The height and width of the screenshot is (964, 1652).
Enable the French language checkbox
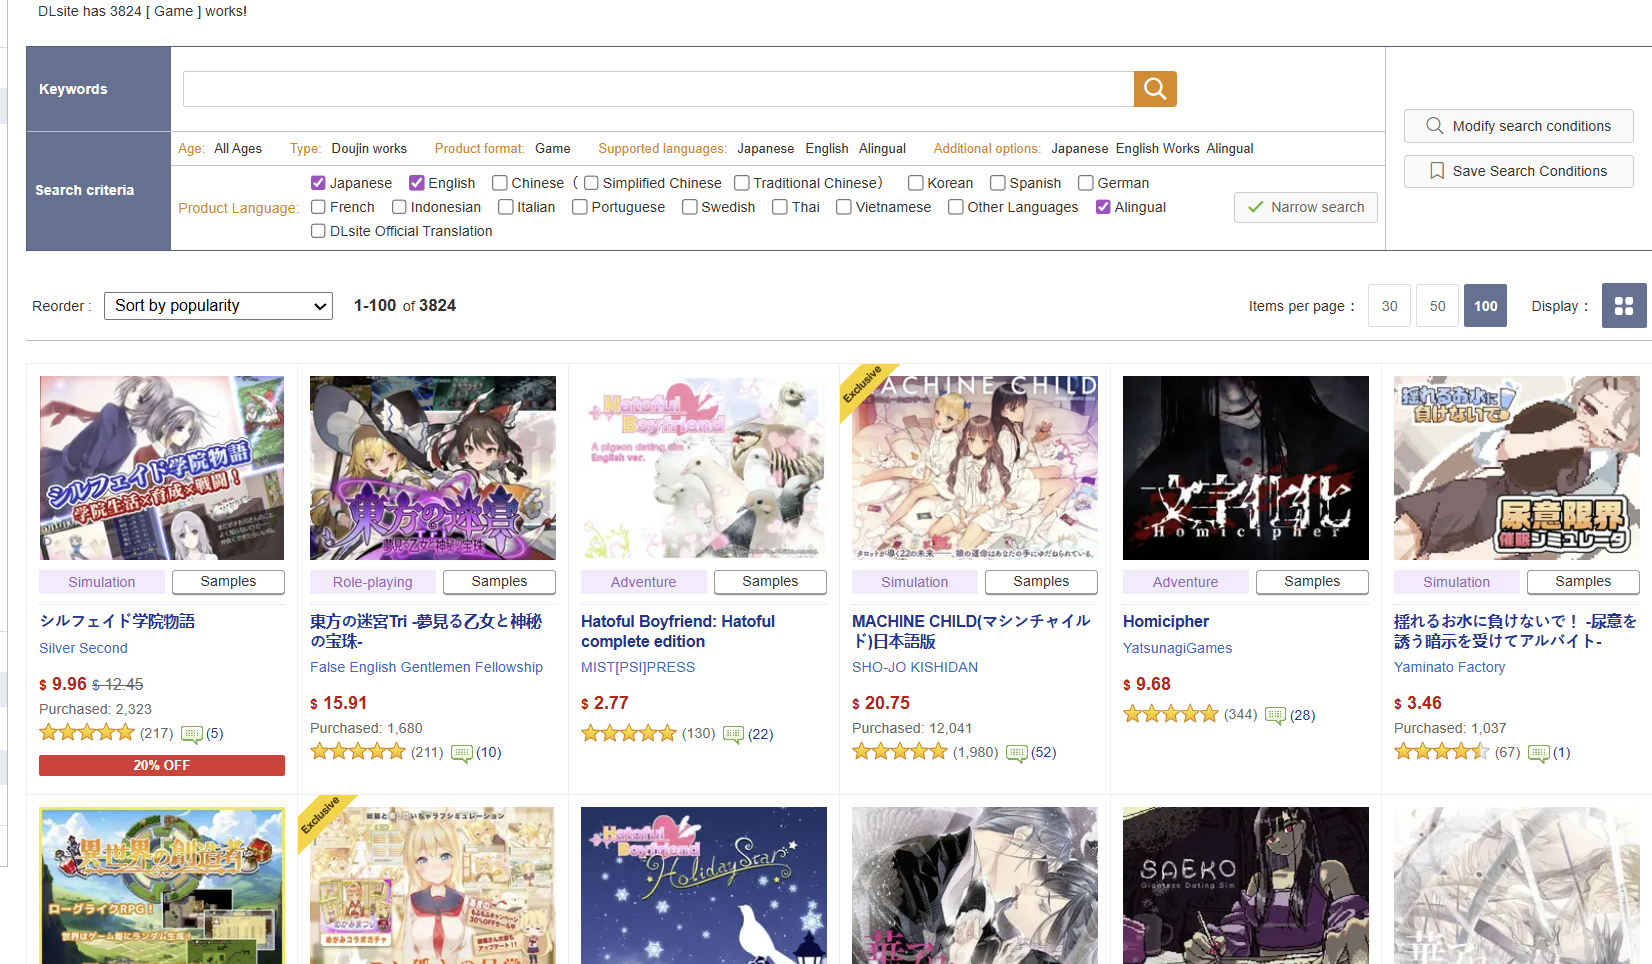(x=318, y=207)
